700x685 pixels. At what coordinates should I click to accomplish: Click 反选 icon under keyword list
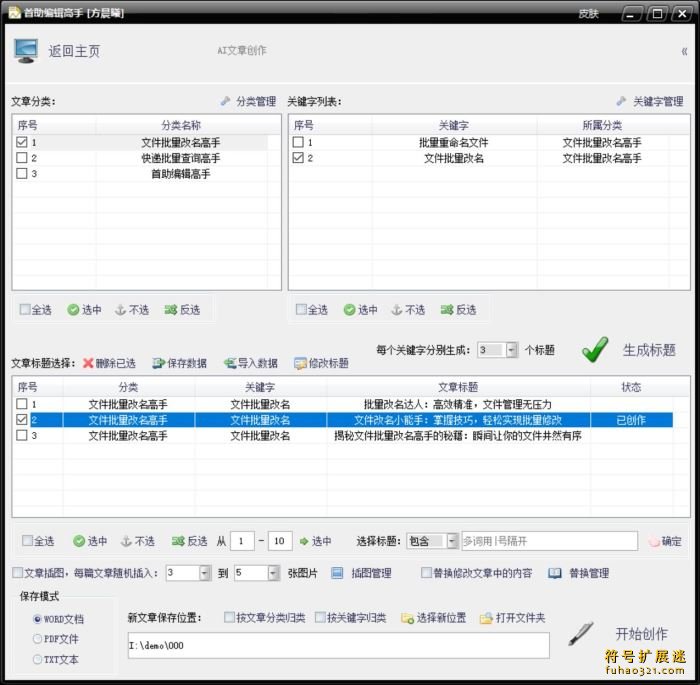click(447, 309)
